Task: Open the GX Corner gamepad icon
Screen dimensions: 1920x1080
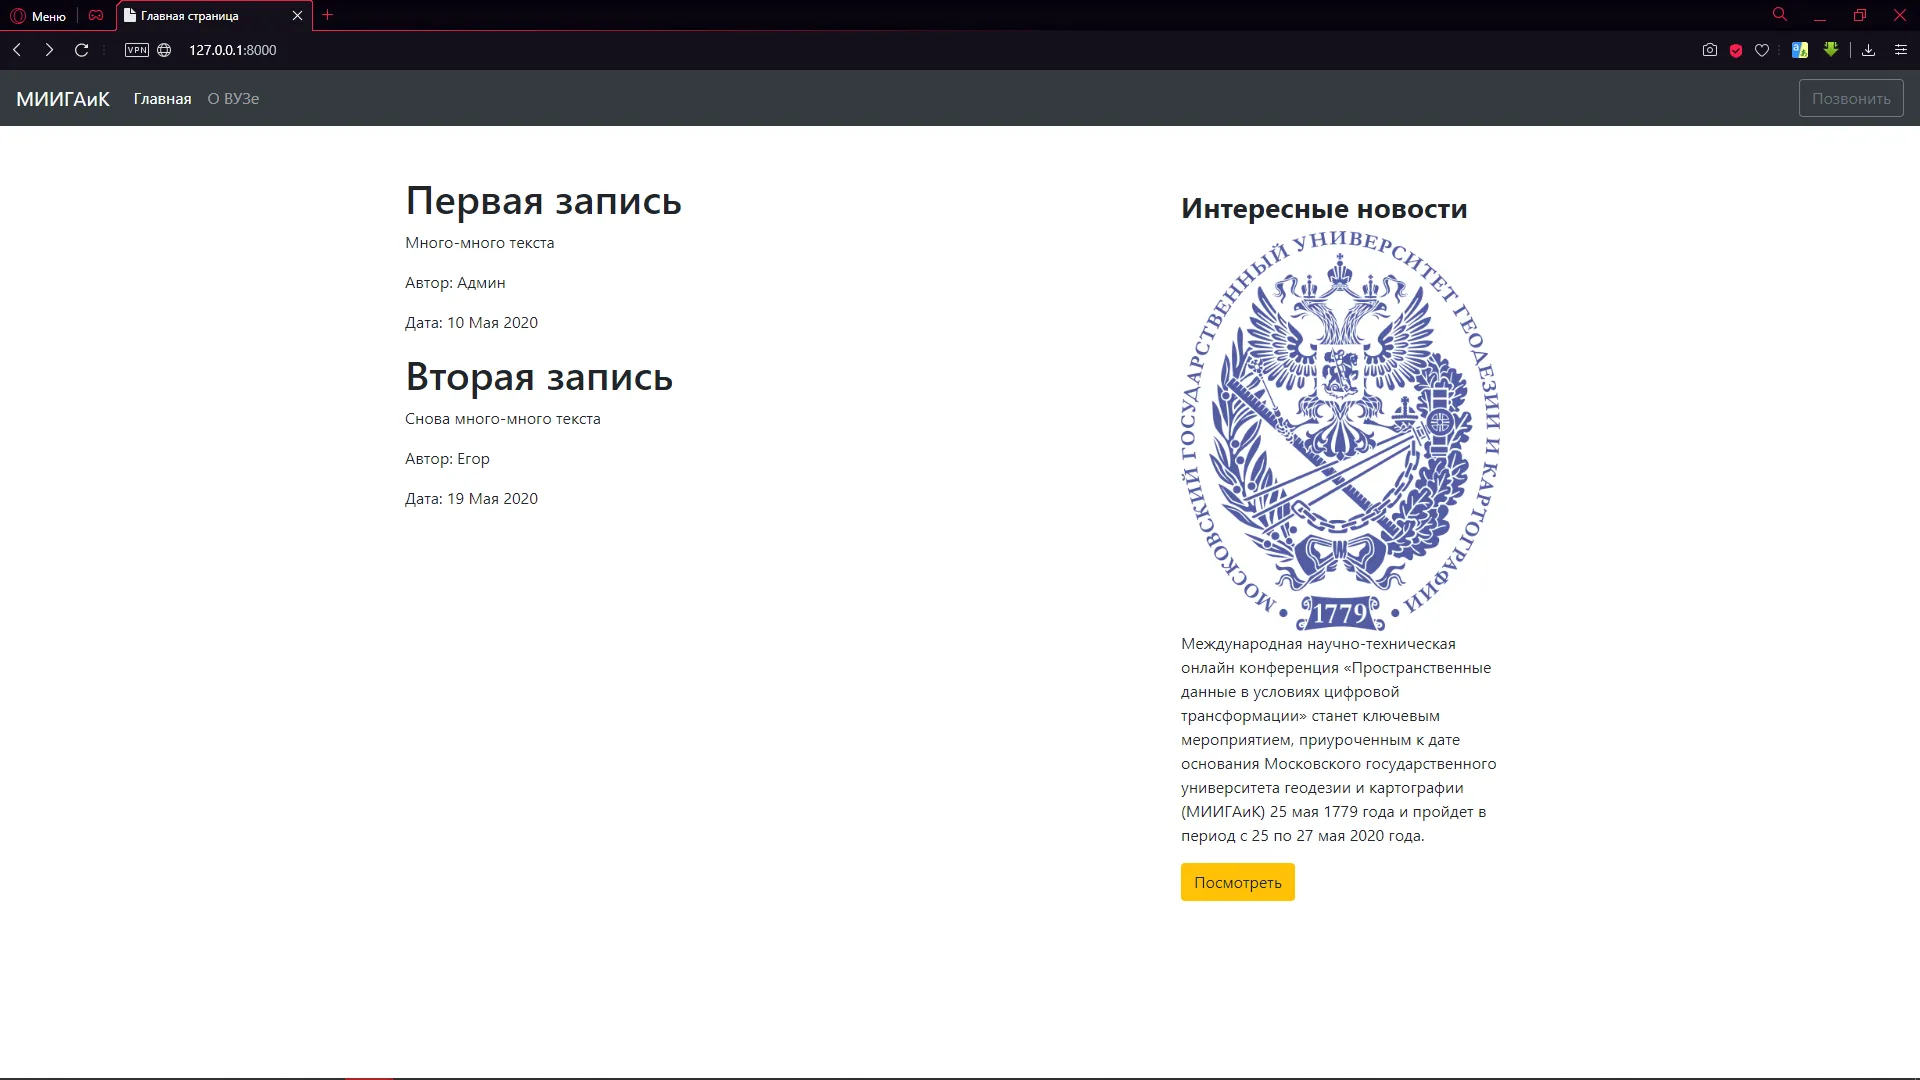Action: [x=96, y=16]
